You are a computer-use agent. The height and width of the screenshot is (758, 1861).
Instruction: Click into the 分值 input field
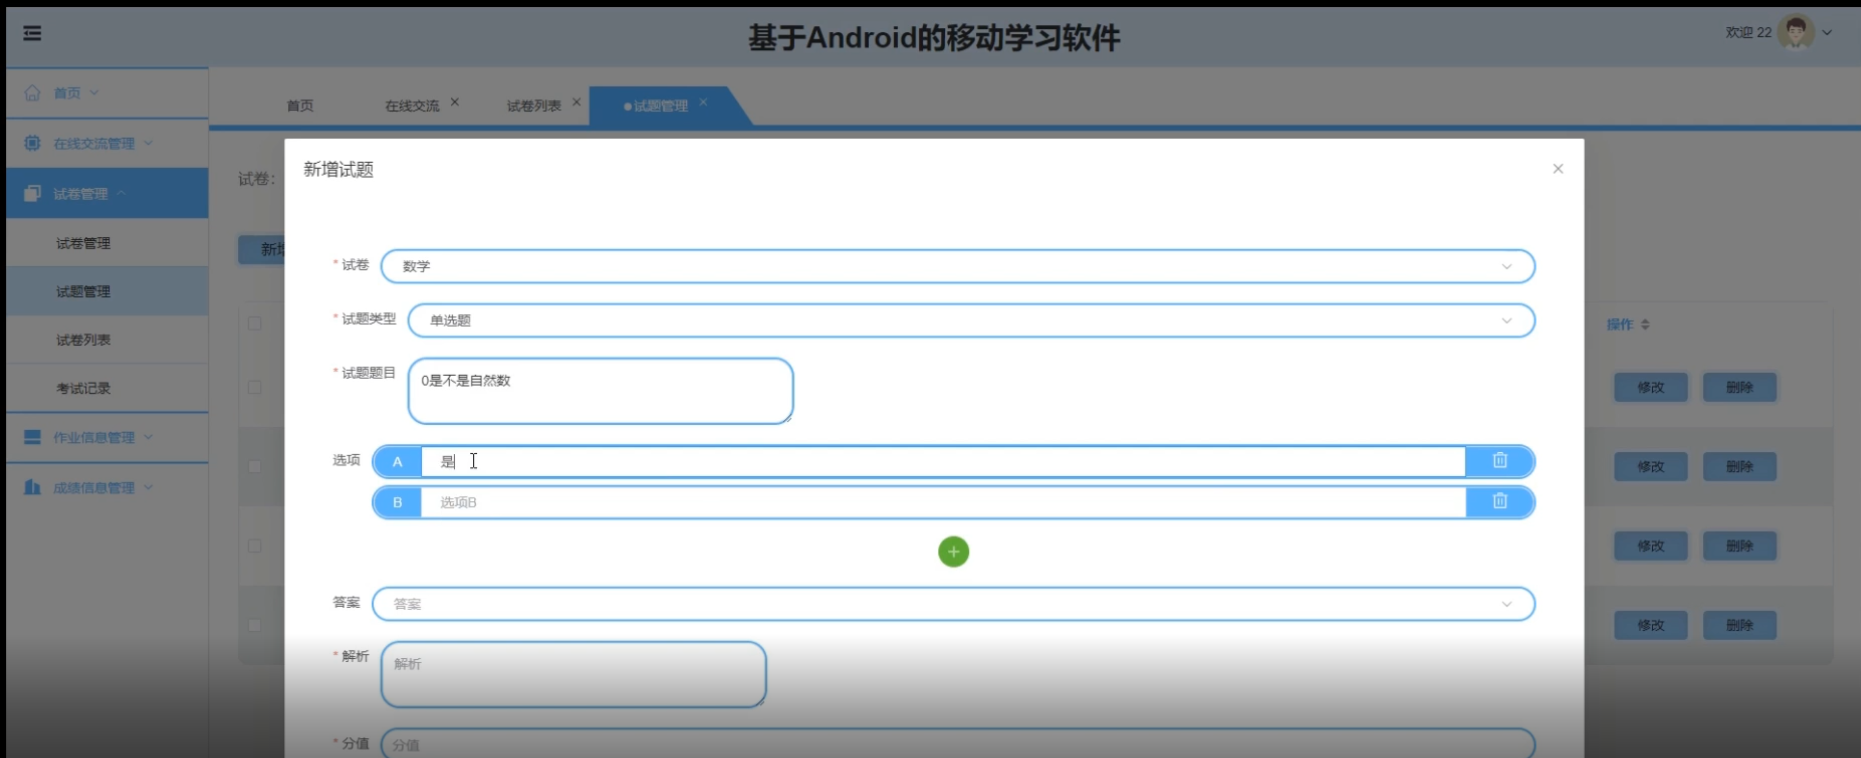[x=957, y=744]
